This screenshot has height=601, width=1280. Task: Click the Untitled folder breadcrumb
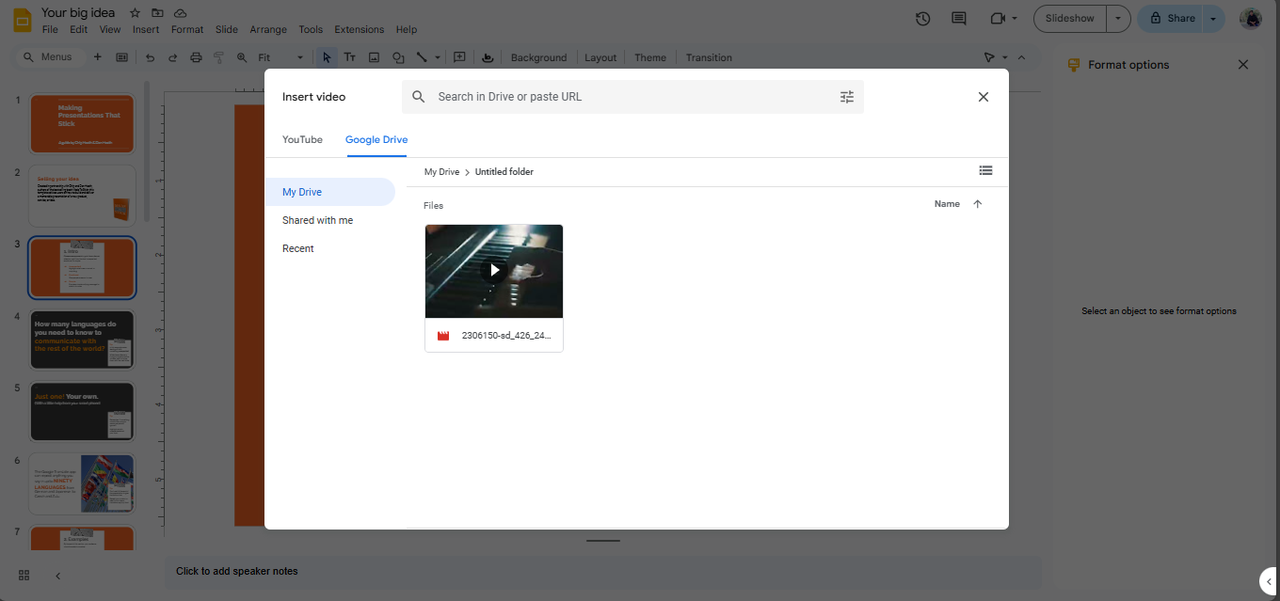click(504, 172)
